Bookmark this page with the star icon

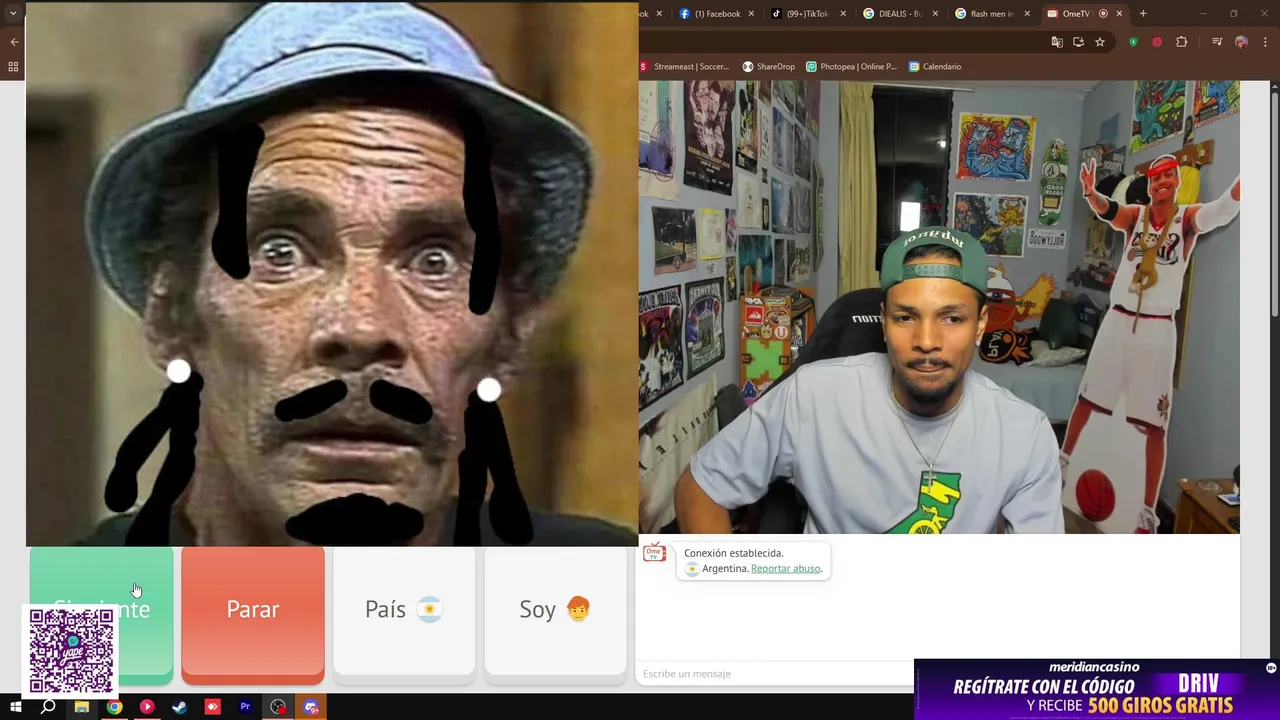[1100, 42]
